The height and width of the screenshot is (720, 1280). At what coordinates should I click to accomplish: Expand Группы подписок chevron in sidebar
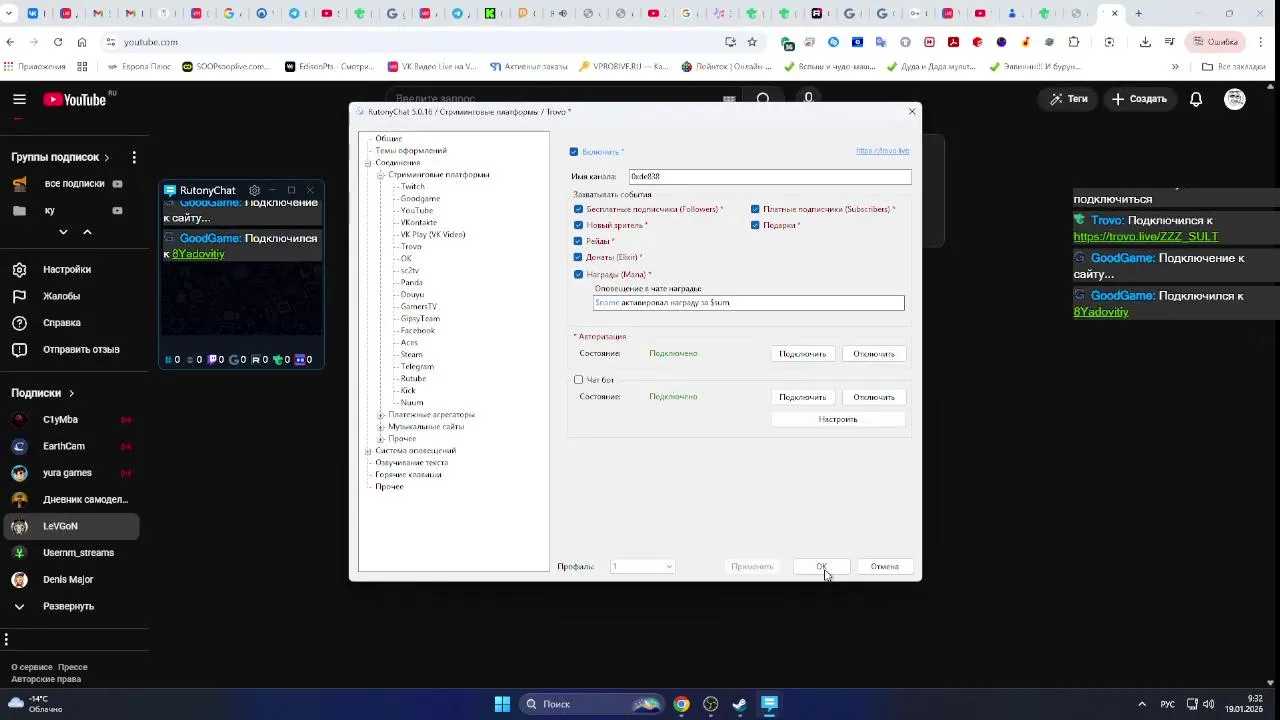[x=106, y=157]
